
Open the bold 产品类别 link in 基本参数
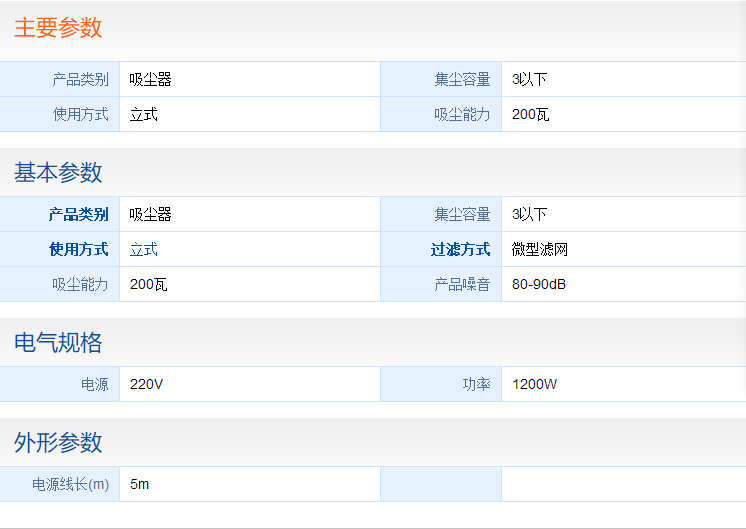(78, 214)
